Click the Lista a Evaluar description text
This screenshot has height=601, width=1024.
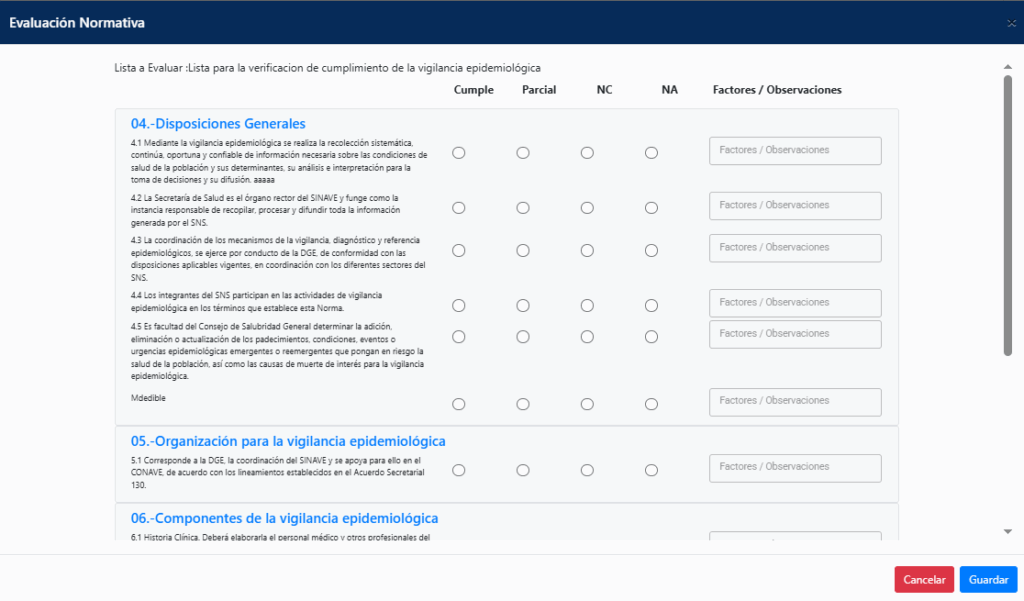click(327, 68)
